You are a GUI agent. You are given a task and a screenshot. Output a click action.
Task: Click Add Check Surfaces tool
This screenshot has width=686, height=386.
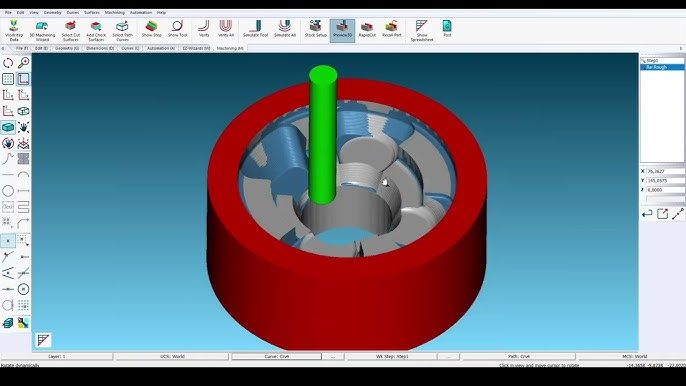pos(96,30)
